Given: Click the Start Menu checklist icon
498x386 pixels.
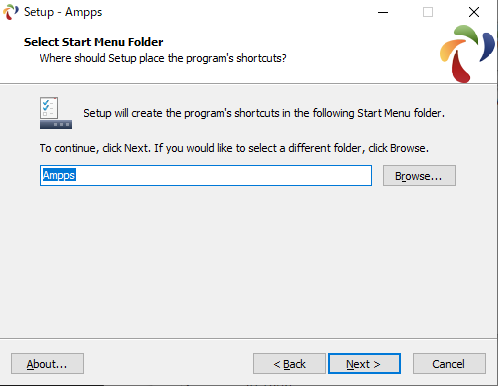Looking at the screenshot, I should (56, 113).
